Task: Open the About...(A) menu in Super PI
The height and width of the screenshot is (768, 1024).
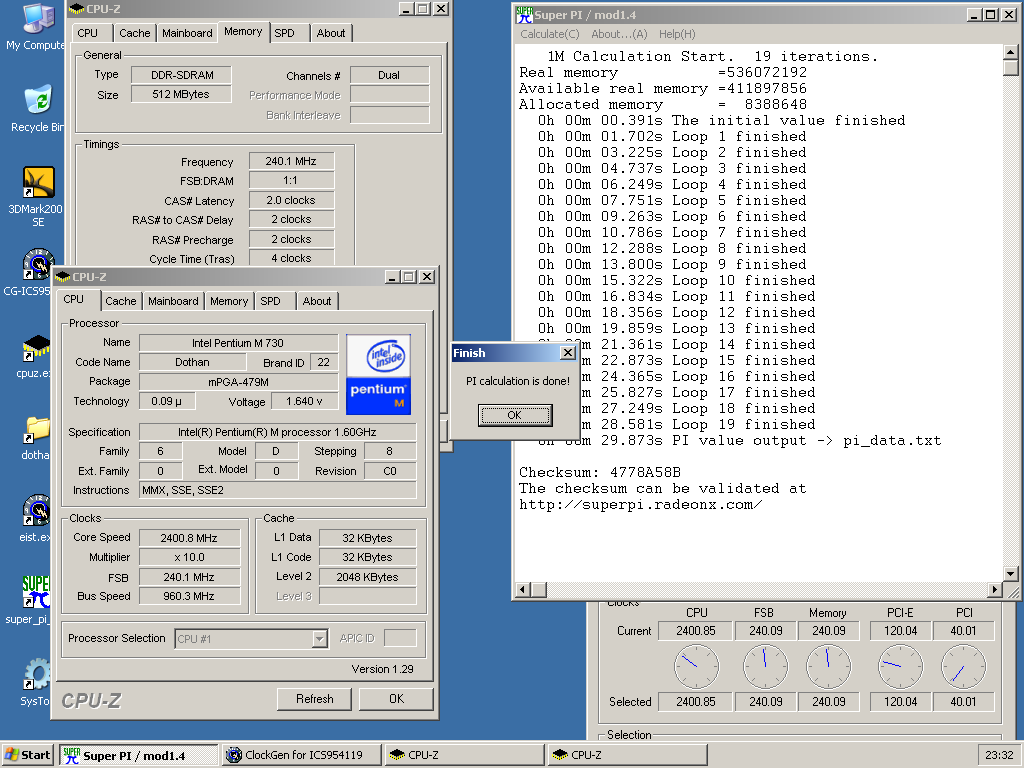Action: [x=619, y=34]
